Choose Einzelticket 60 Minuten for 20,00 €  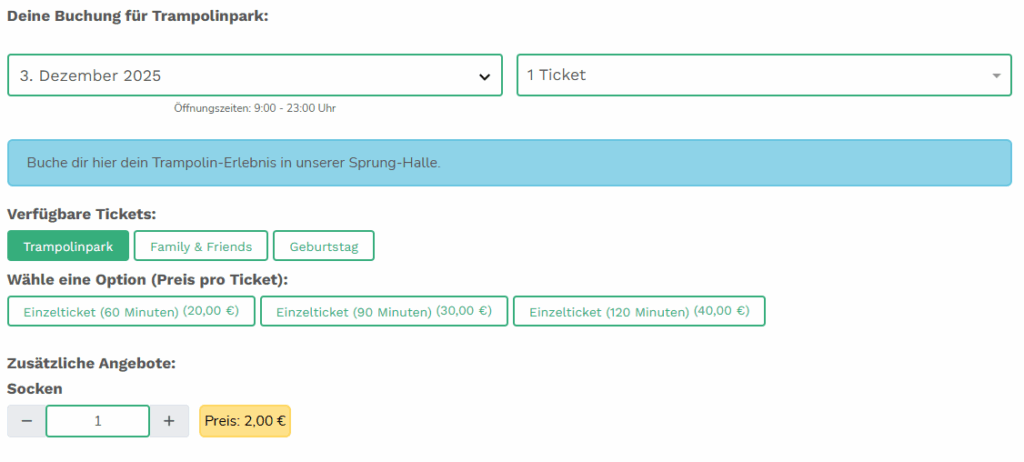click(131, 311)
